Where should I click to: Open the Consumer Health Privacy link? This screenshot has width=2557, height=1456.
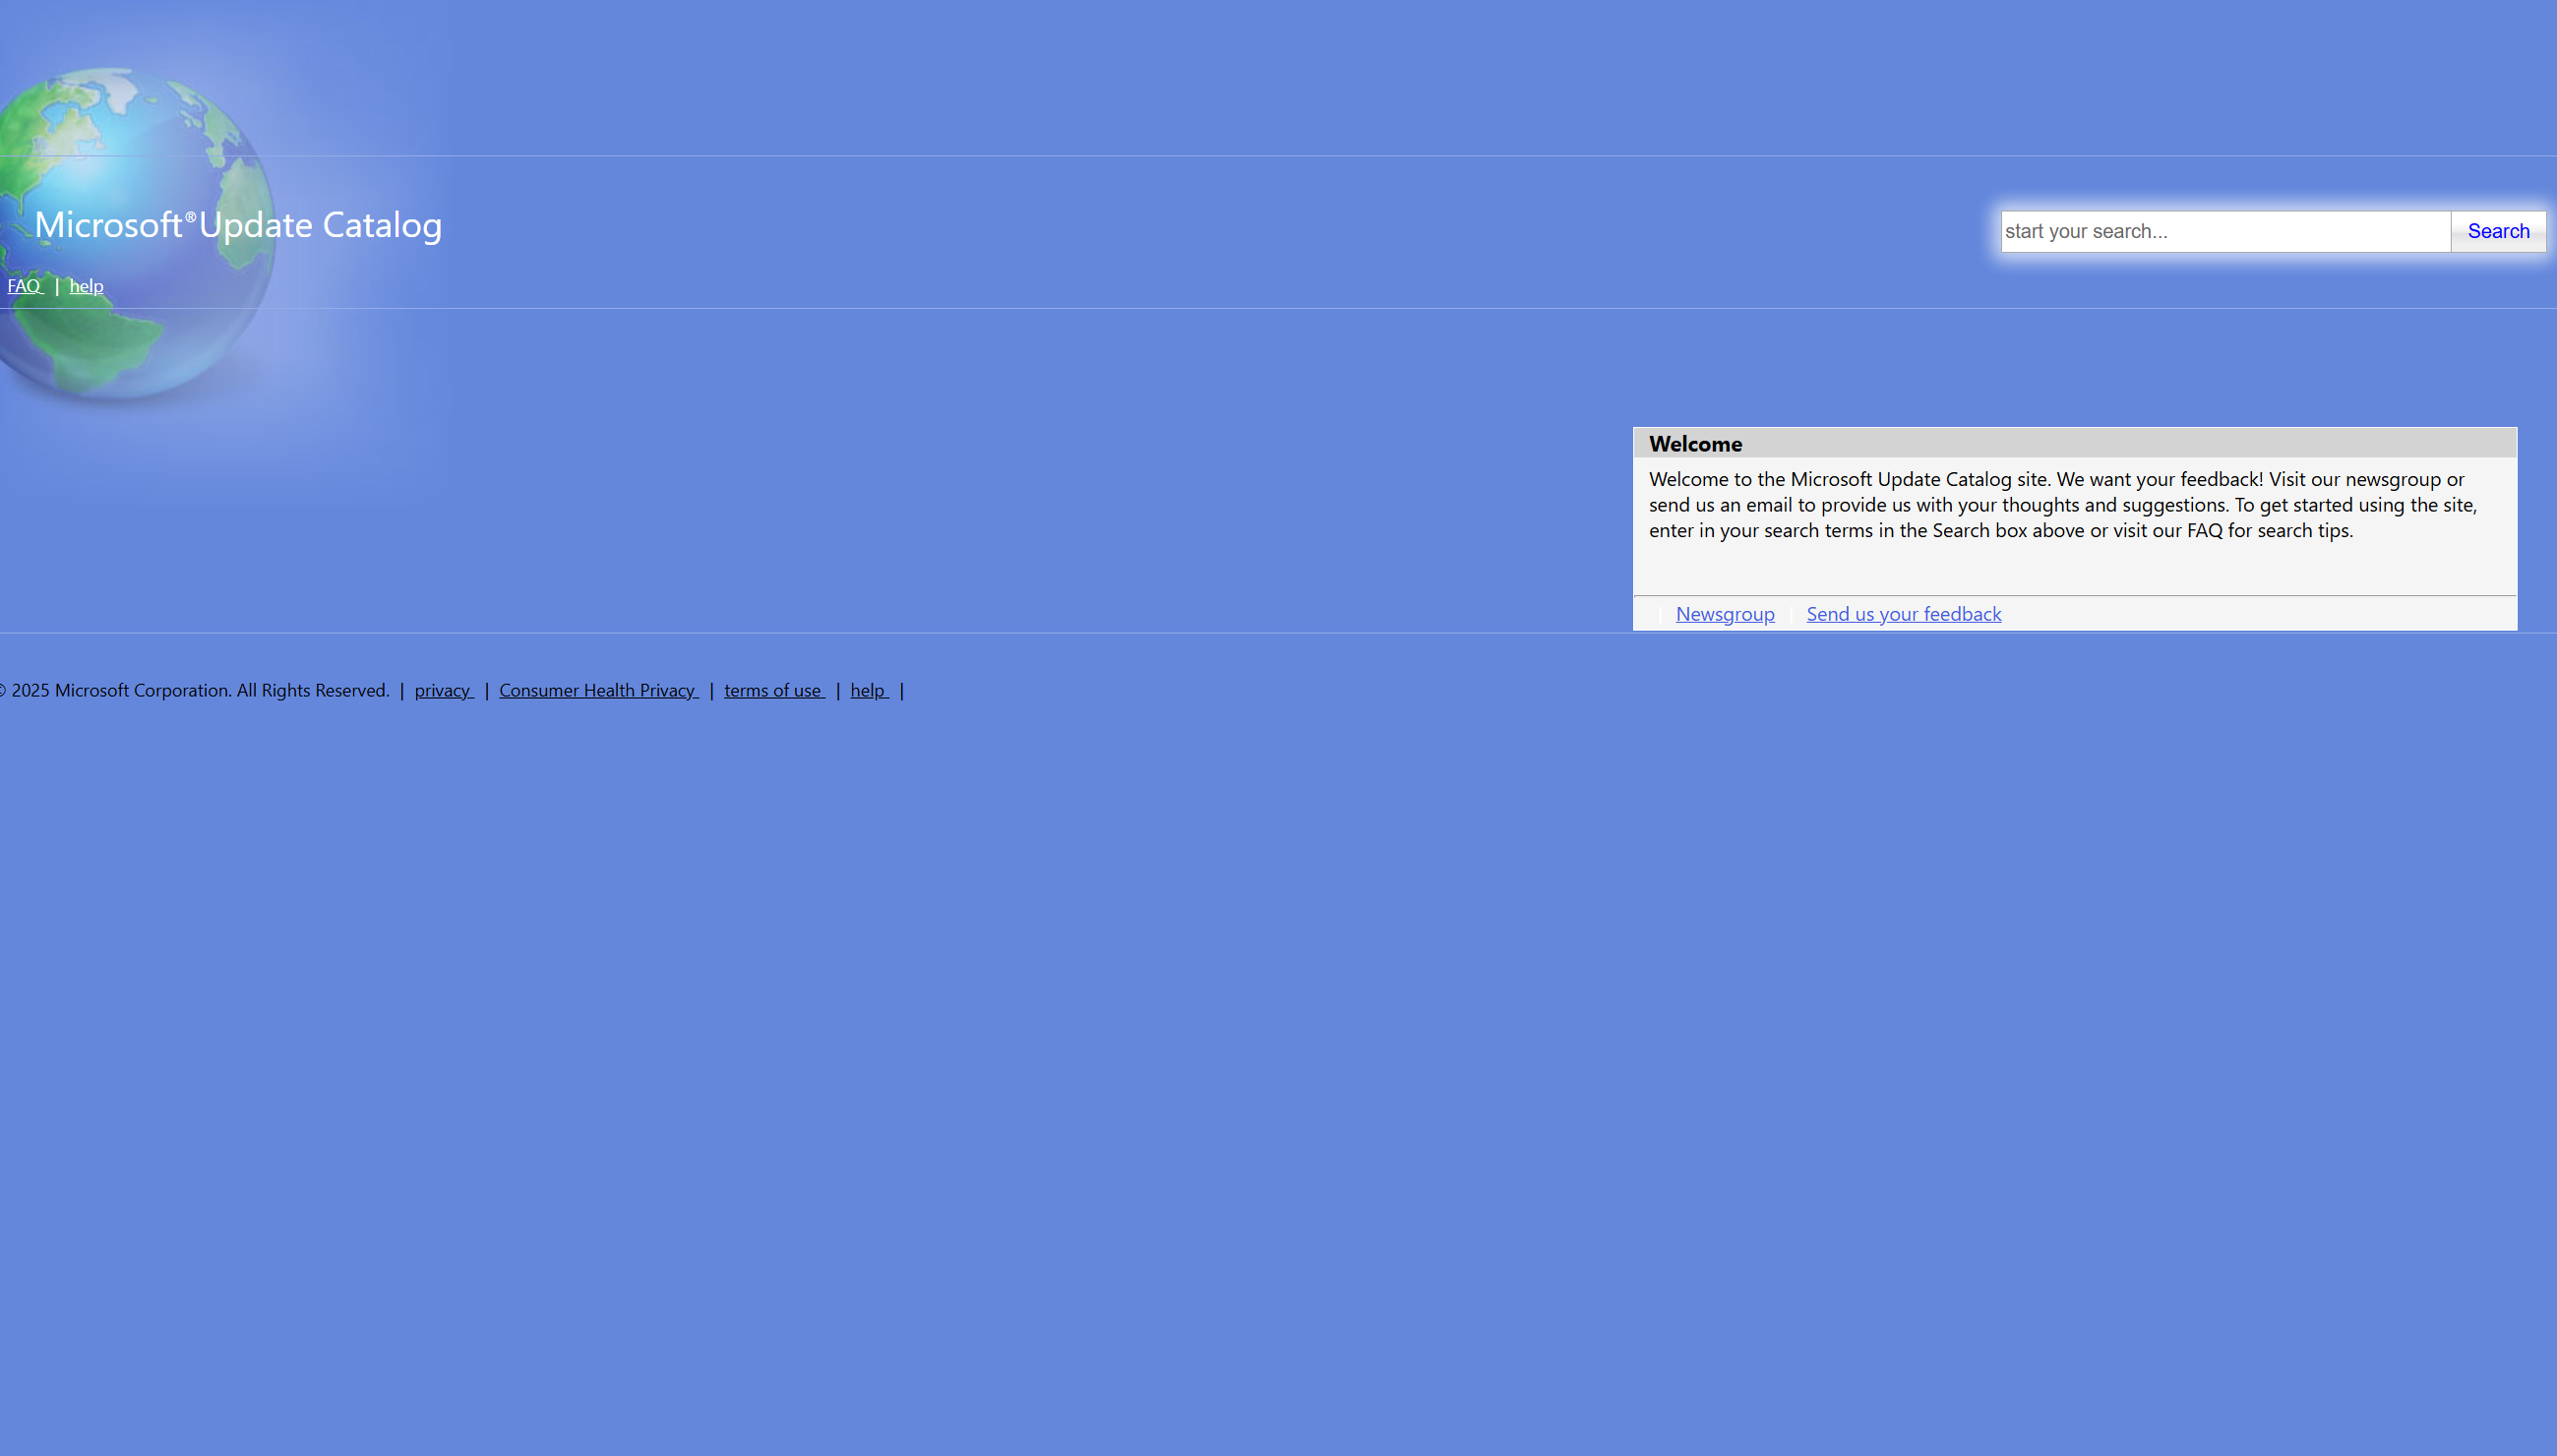(x=597, y=691)
